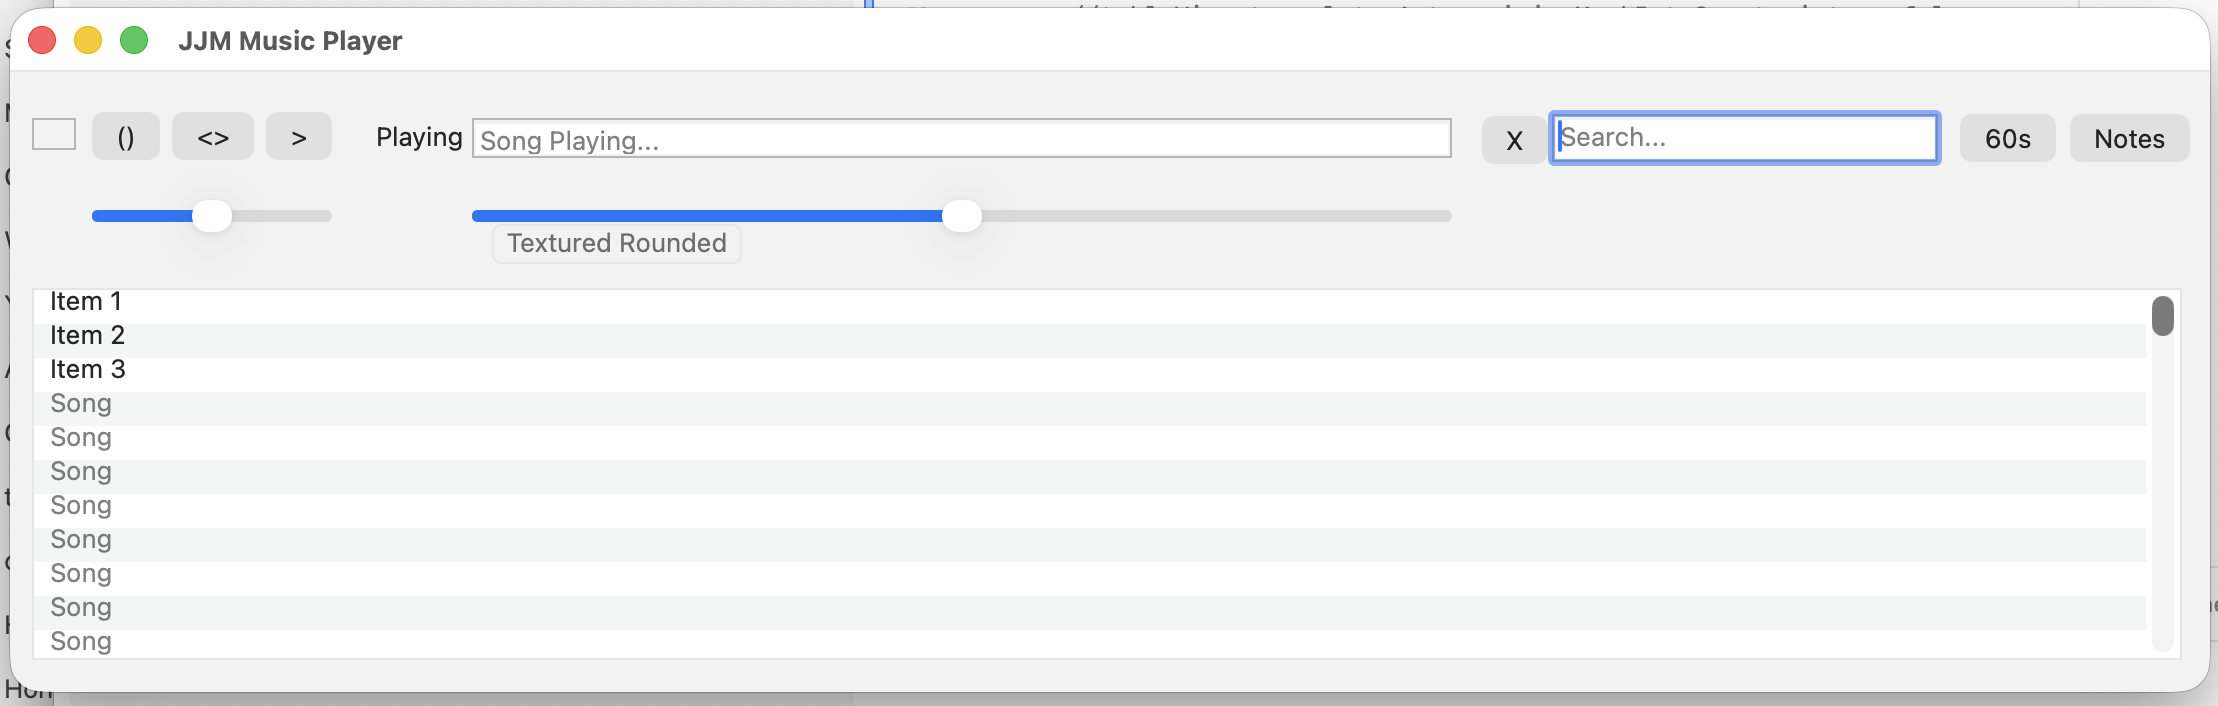Viewport: 2218px width, 706px height.
Task: Click the short volume slider knob
Action: (x=212, y=216)
